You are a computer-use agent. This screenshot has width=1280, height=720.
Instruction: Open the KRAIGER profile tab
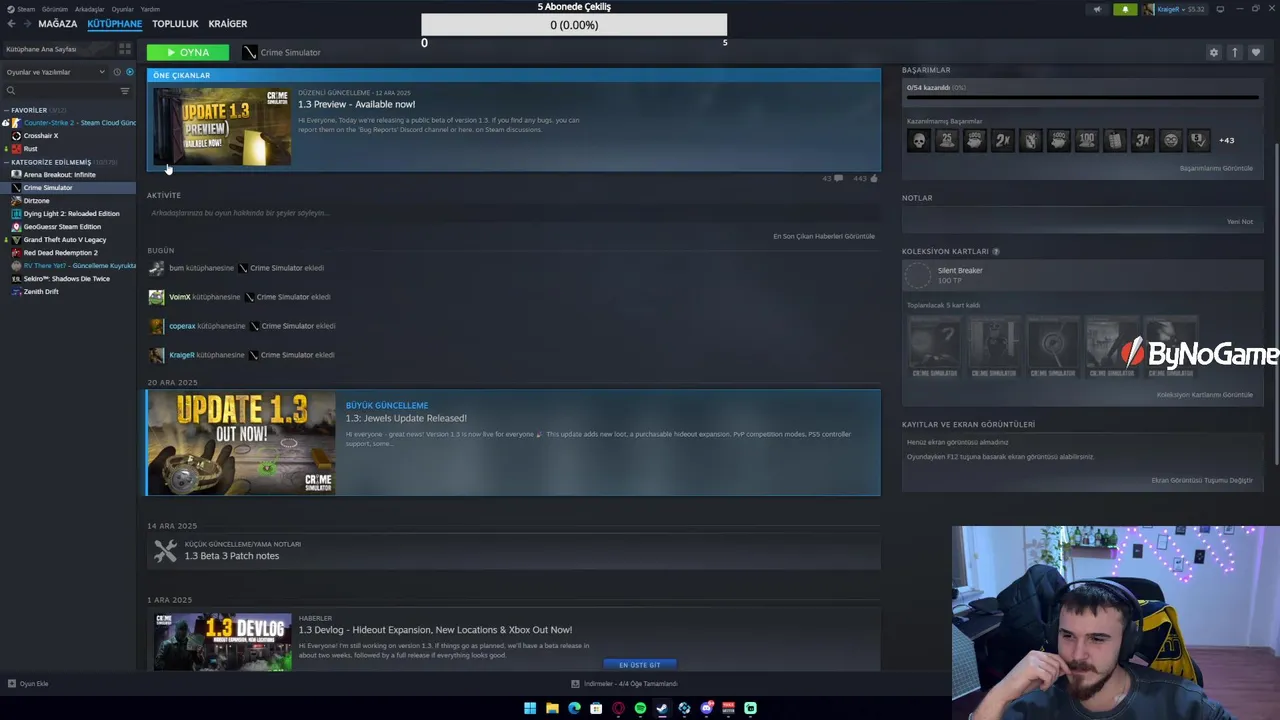click(228, 24)
